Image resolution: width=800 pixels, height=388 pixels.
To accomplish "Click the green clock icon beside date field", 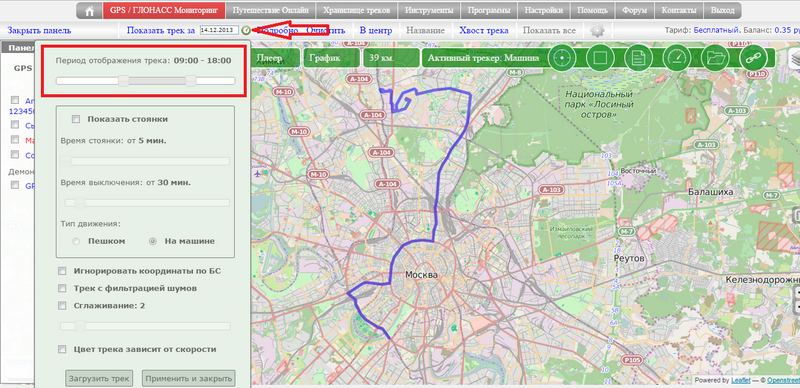I will (x=246, y=31).
